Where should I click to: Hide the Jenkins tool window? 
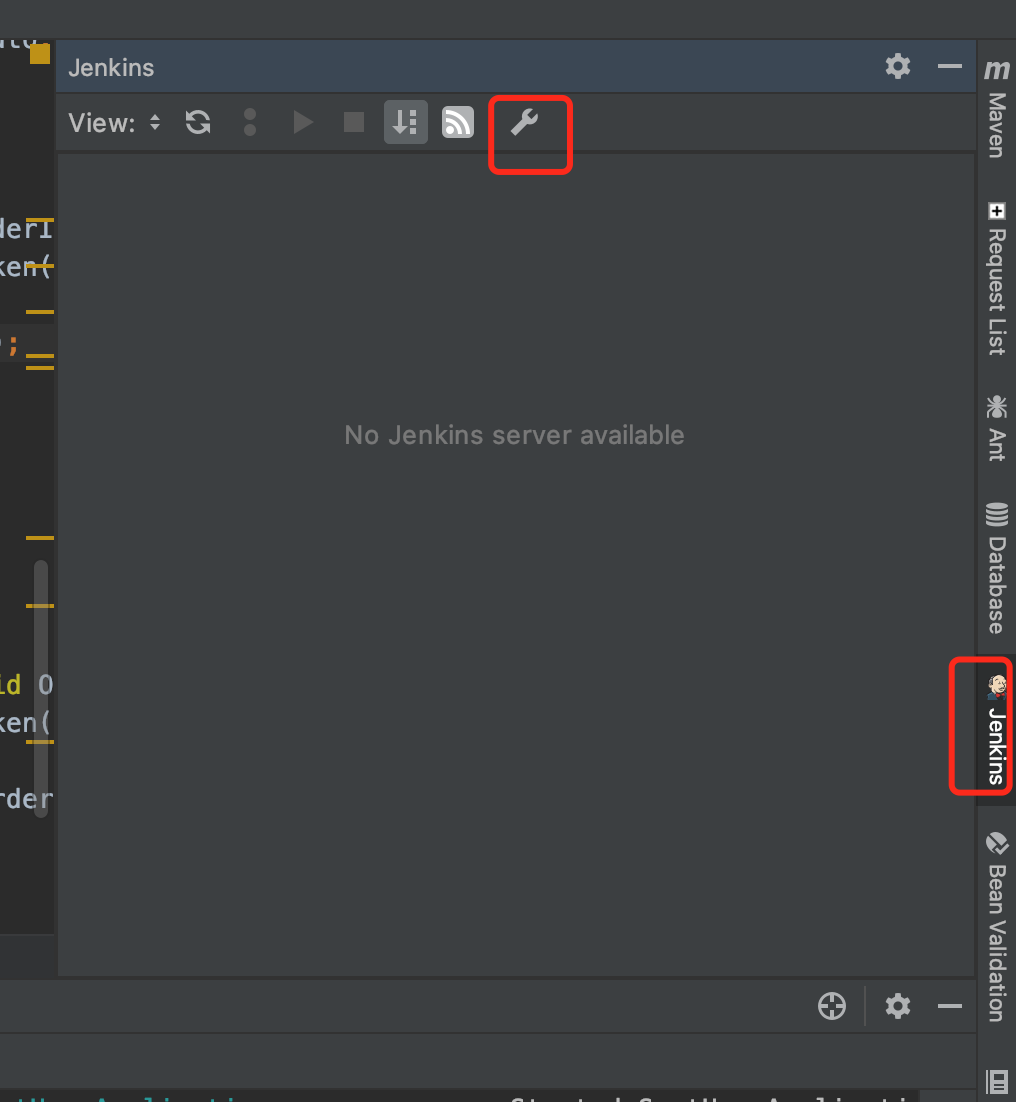[949, 67]
